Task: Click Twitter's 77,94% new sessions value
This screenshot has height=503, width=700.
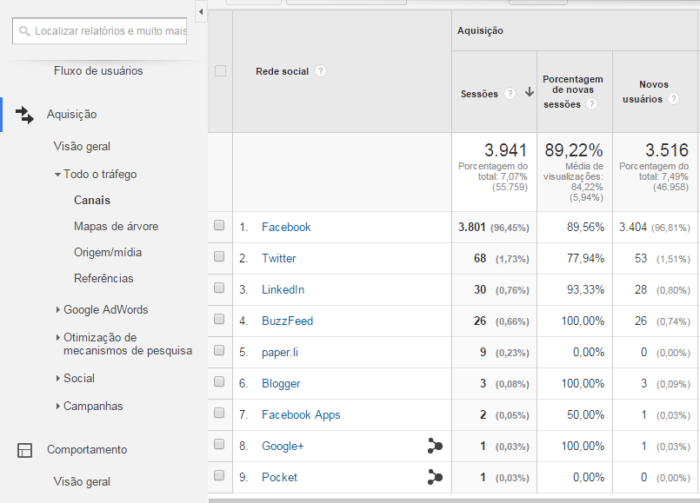Action: point(585,258)
